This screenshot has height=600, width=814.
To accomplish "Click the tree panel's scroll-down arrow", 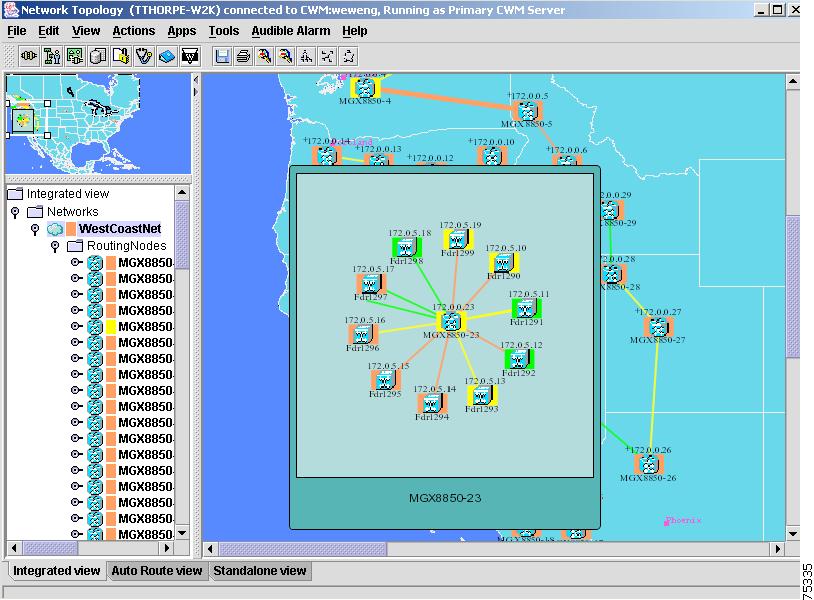I will pos(182,534).
